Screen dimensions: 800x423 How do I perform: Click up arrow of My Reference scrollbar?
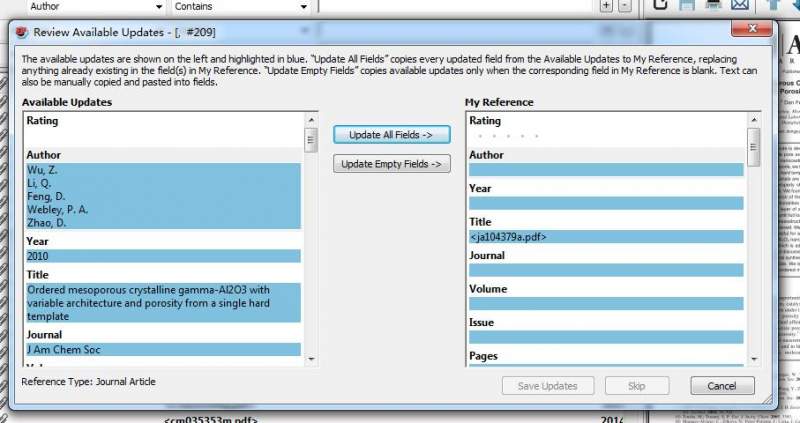point(754,119)
